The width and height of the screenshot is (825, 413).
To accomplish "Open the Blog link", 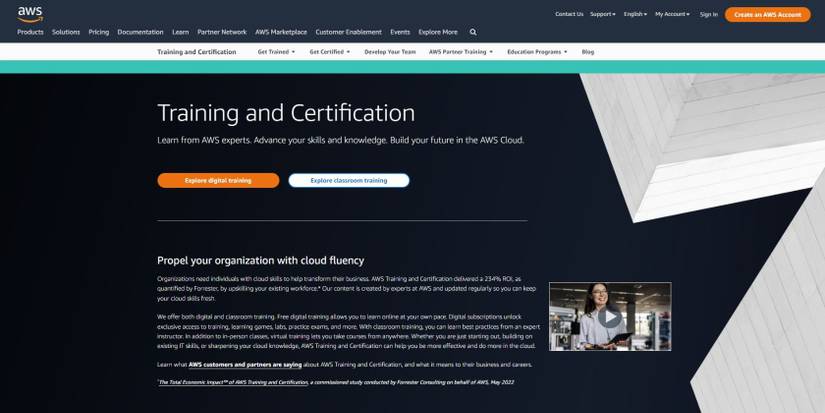I will (x=588, y=52).
